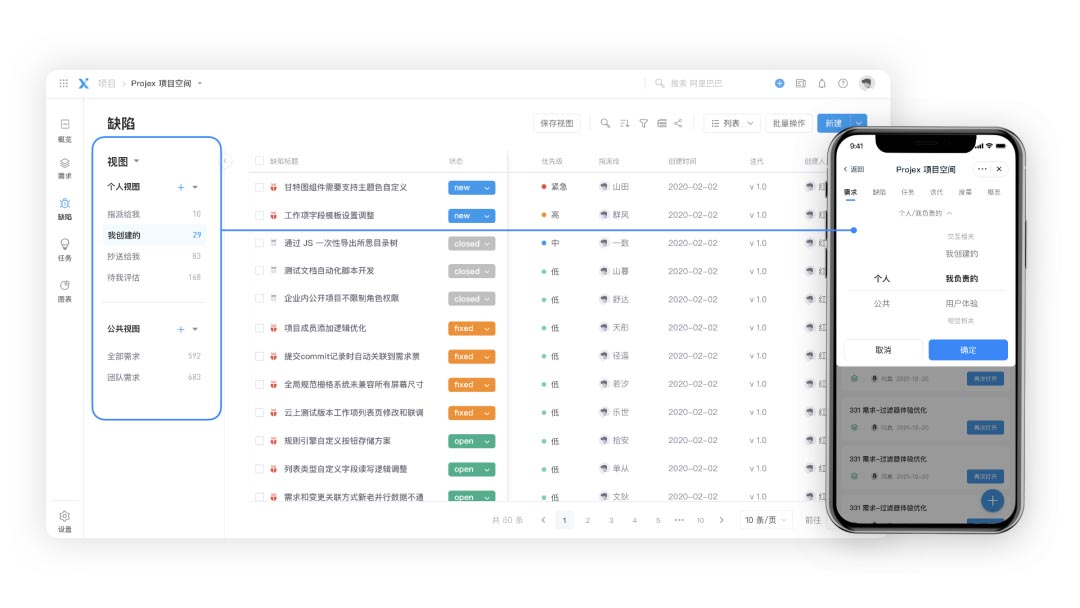Tick checkbox for 通过 JS 一次性导出所思目录树
Viewport: 1080px width, 608px height.
click(259, 243)
